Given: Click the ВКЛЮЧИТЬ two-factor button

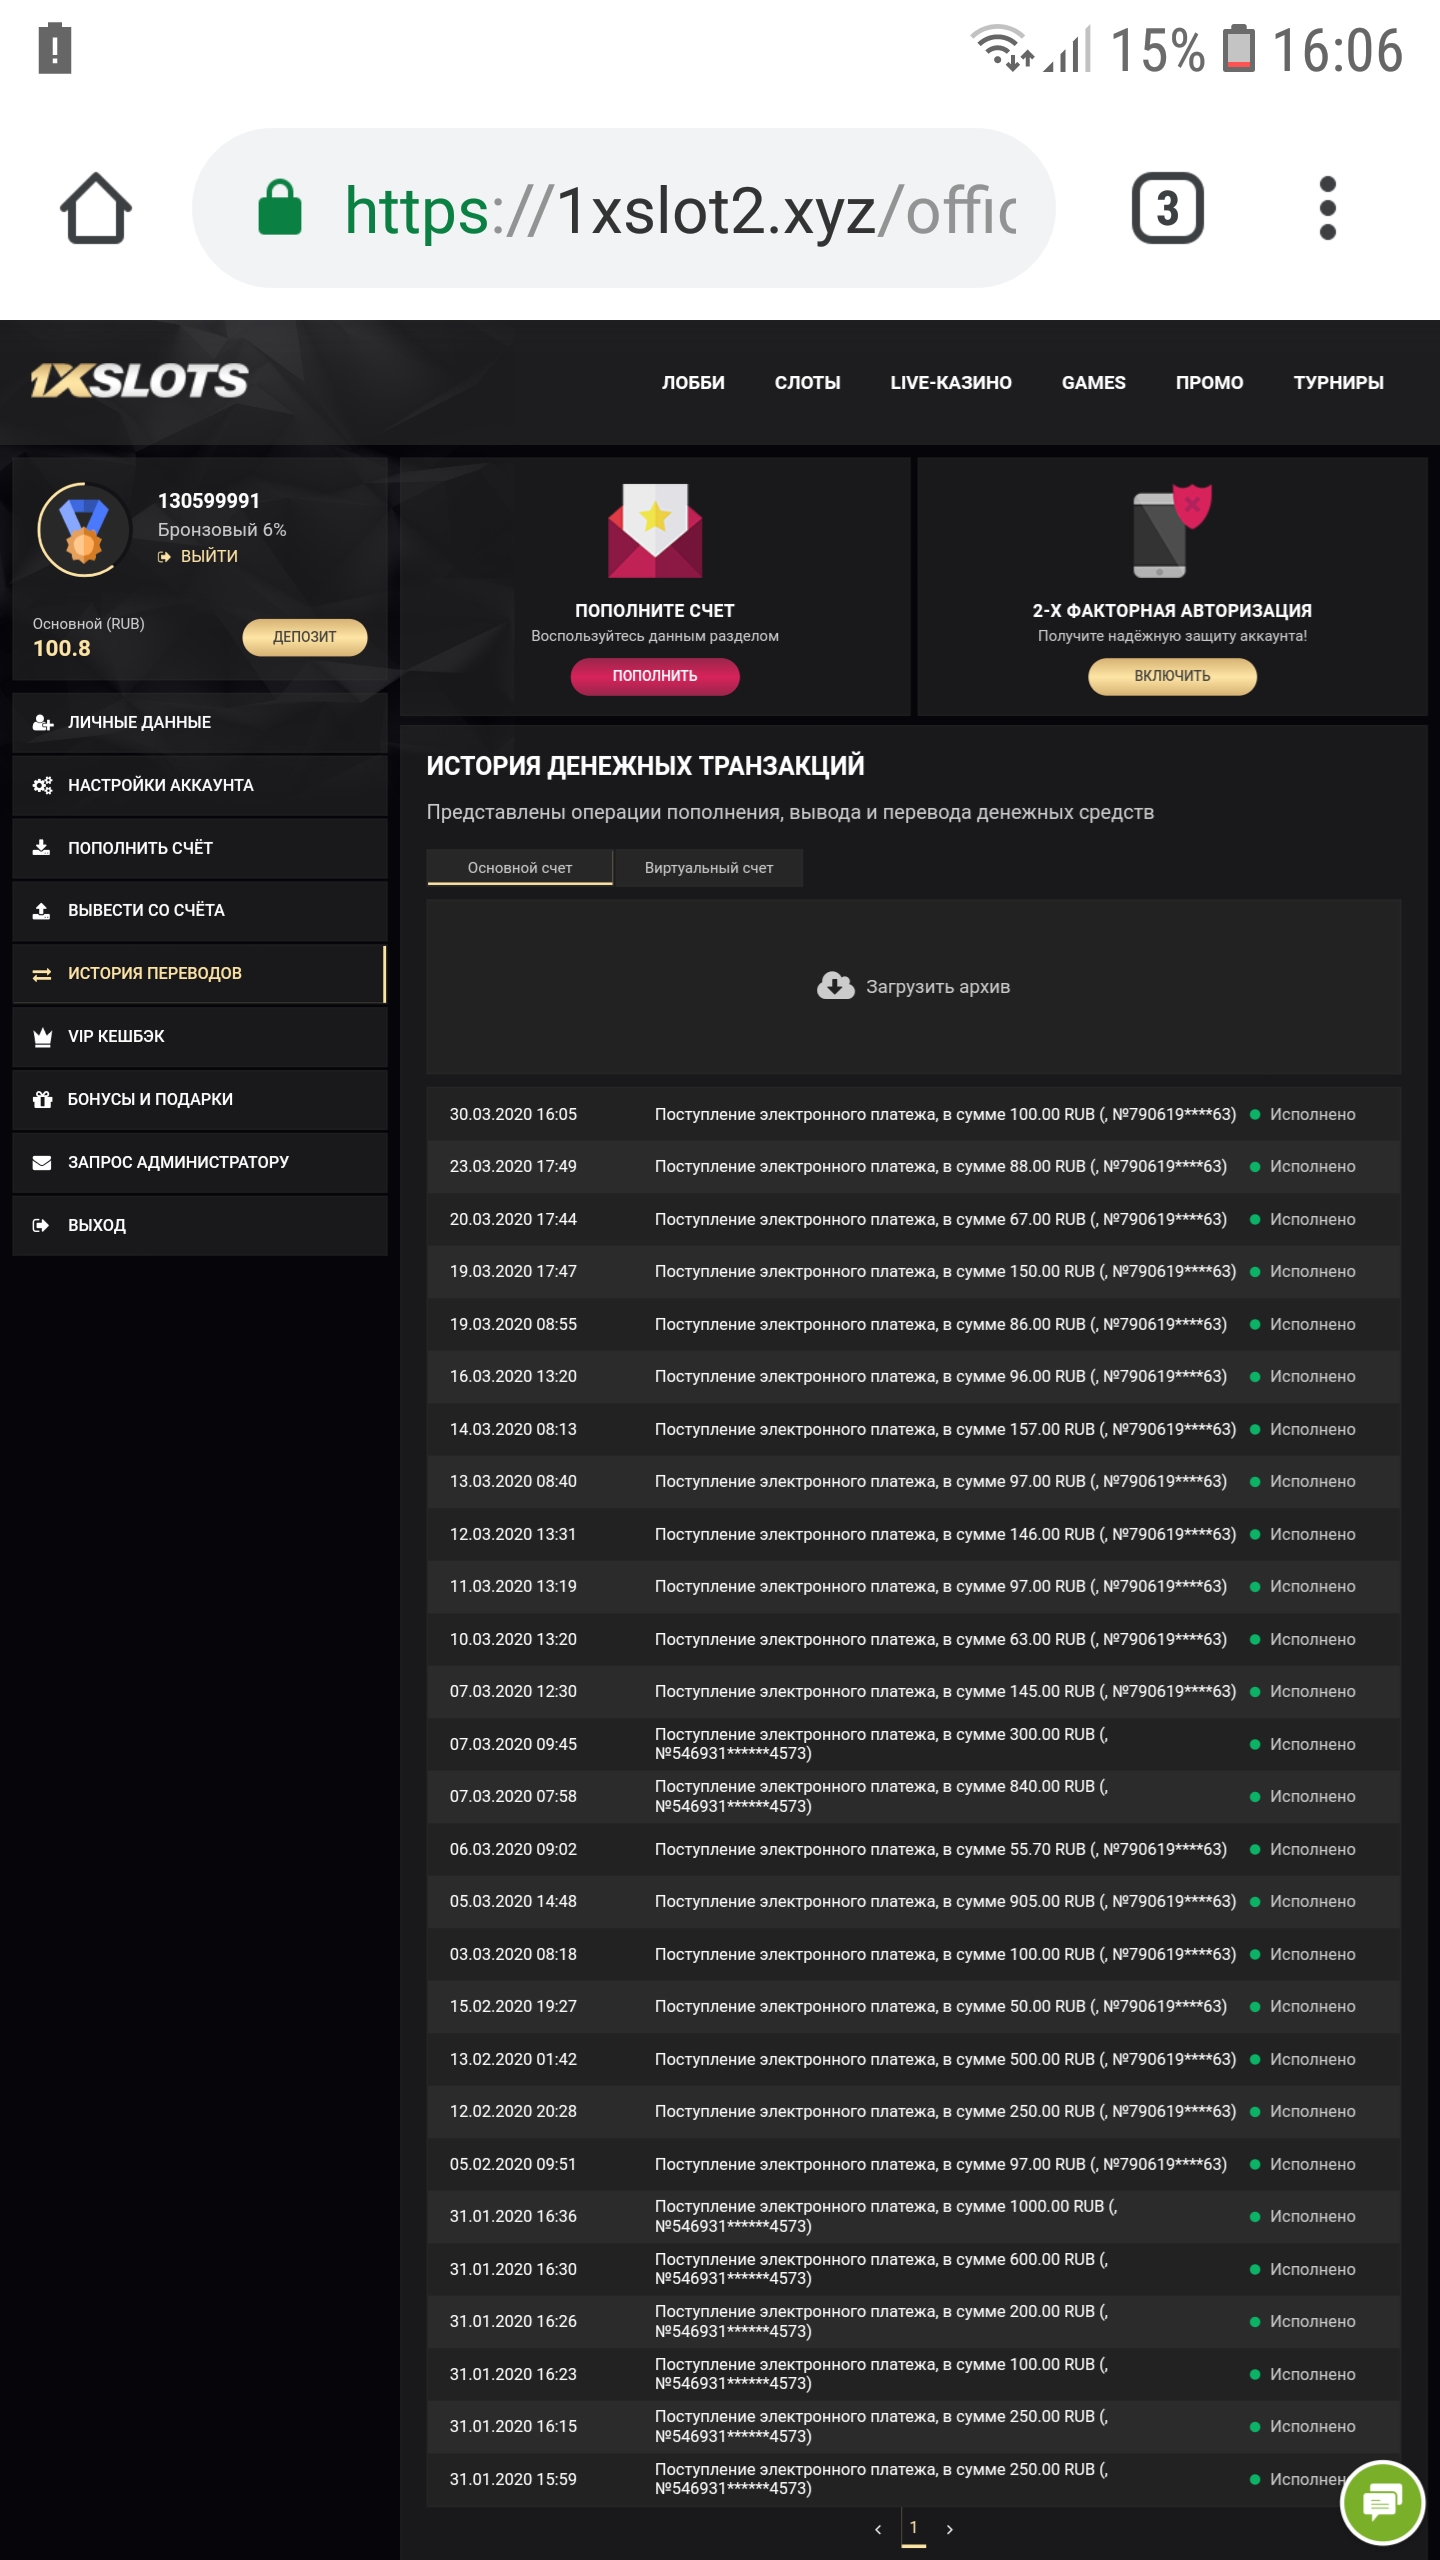Looking at the screenshot, I should [x=1172, y=676].
